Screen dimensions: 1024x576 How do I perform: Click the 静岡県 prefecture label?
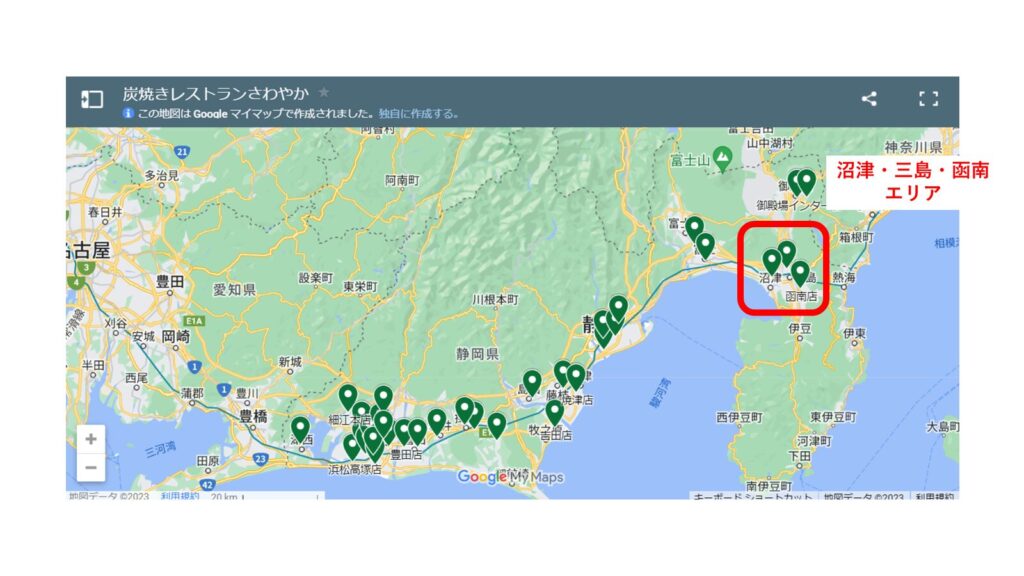pyautogui.click(x=477, y=354)
